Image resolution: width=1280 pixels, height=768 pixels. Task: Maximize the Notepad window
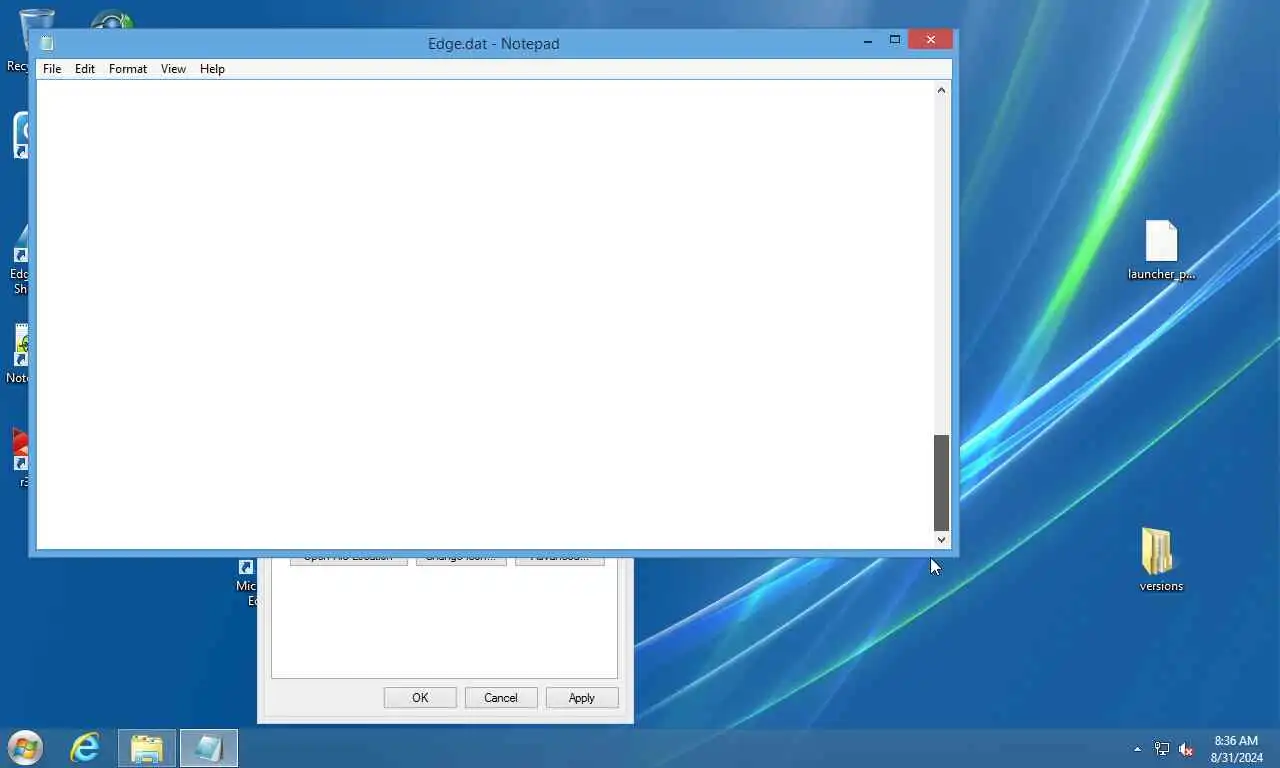895,40
